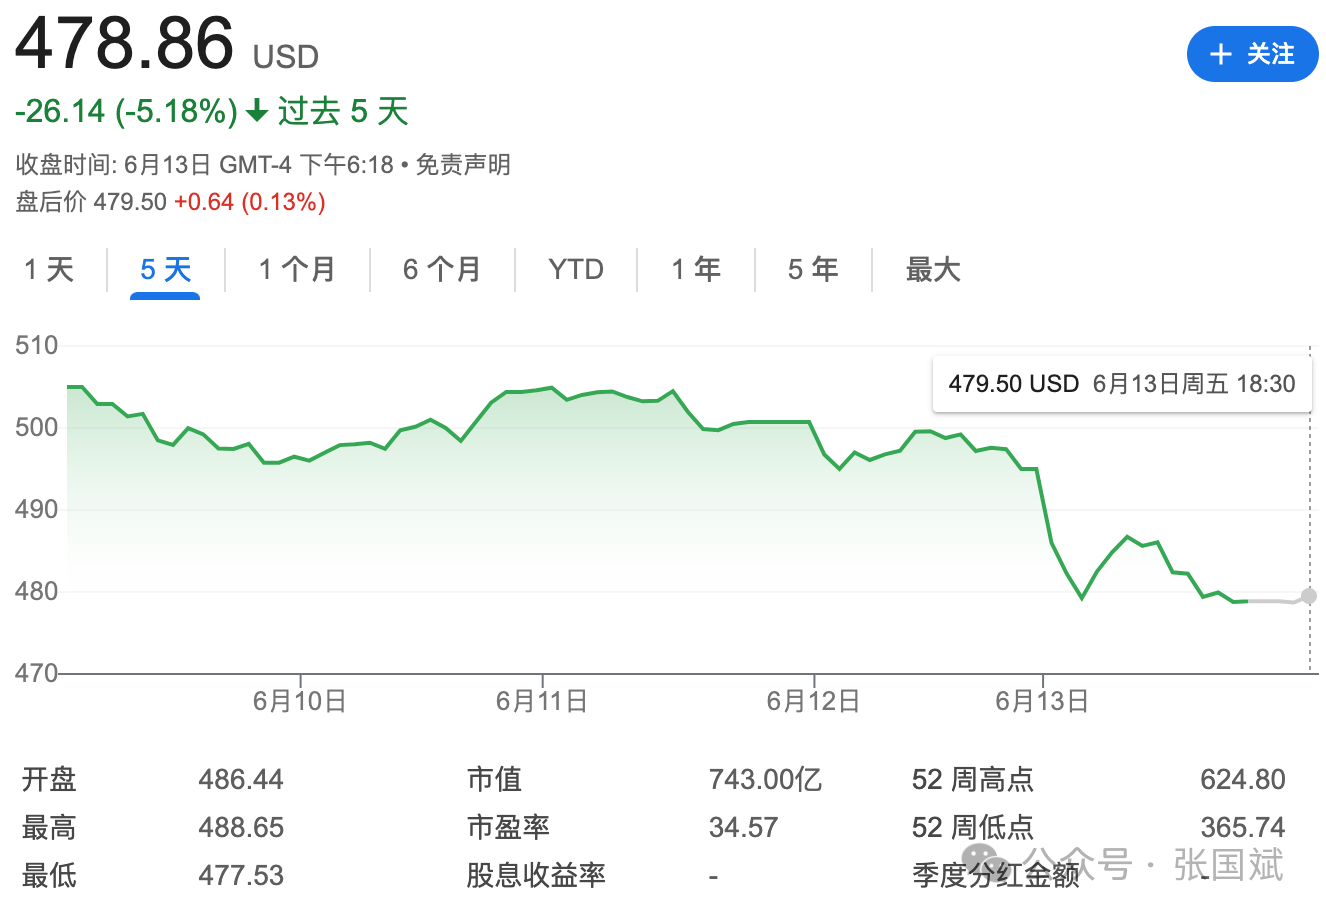Switch to the 6 个月 range
1326x918 pixels.
442,270
